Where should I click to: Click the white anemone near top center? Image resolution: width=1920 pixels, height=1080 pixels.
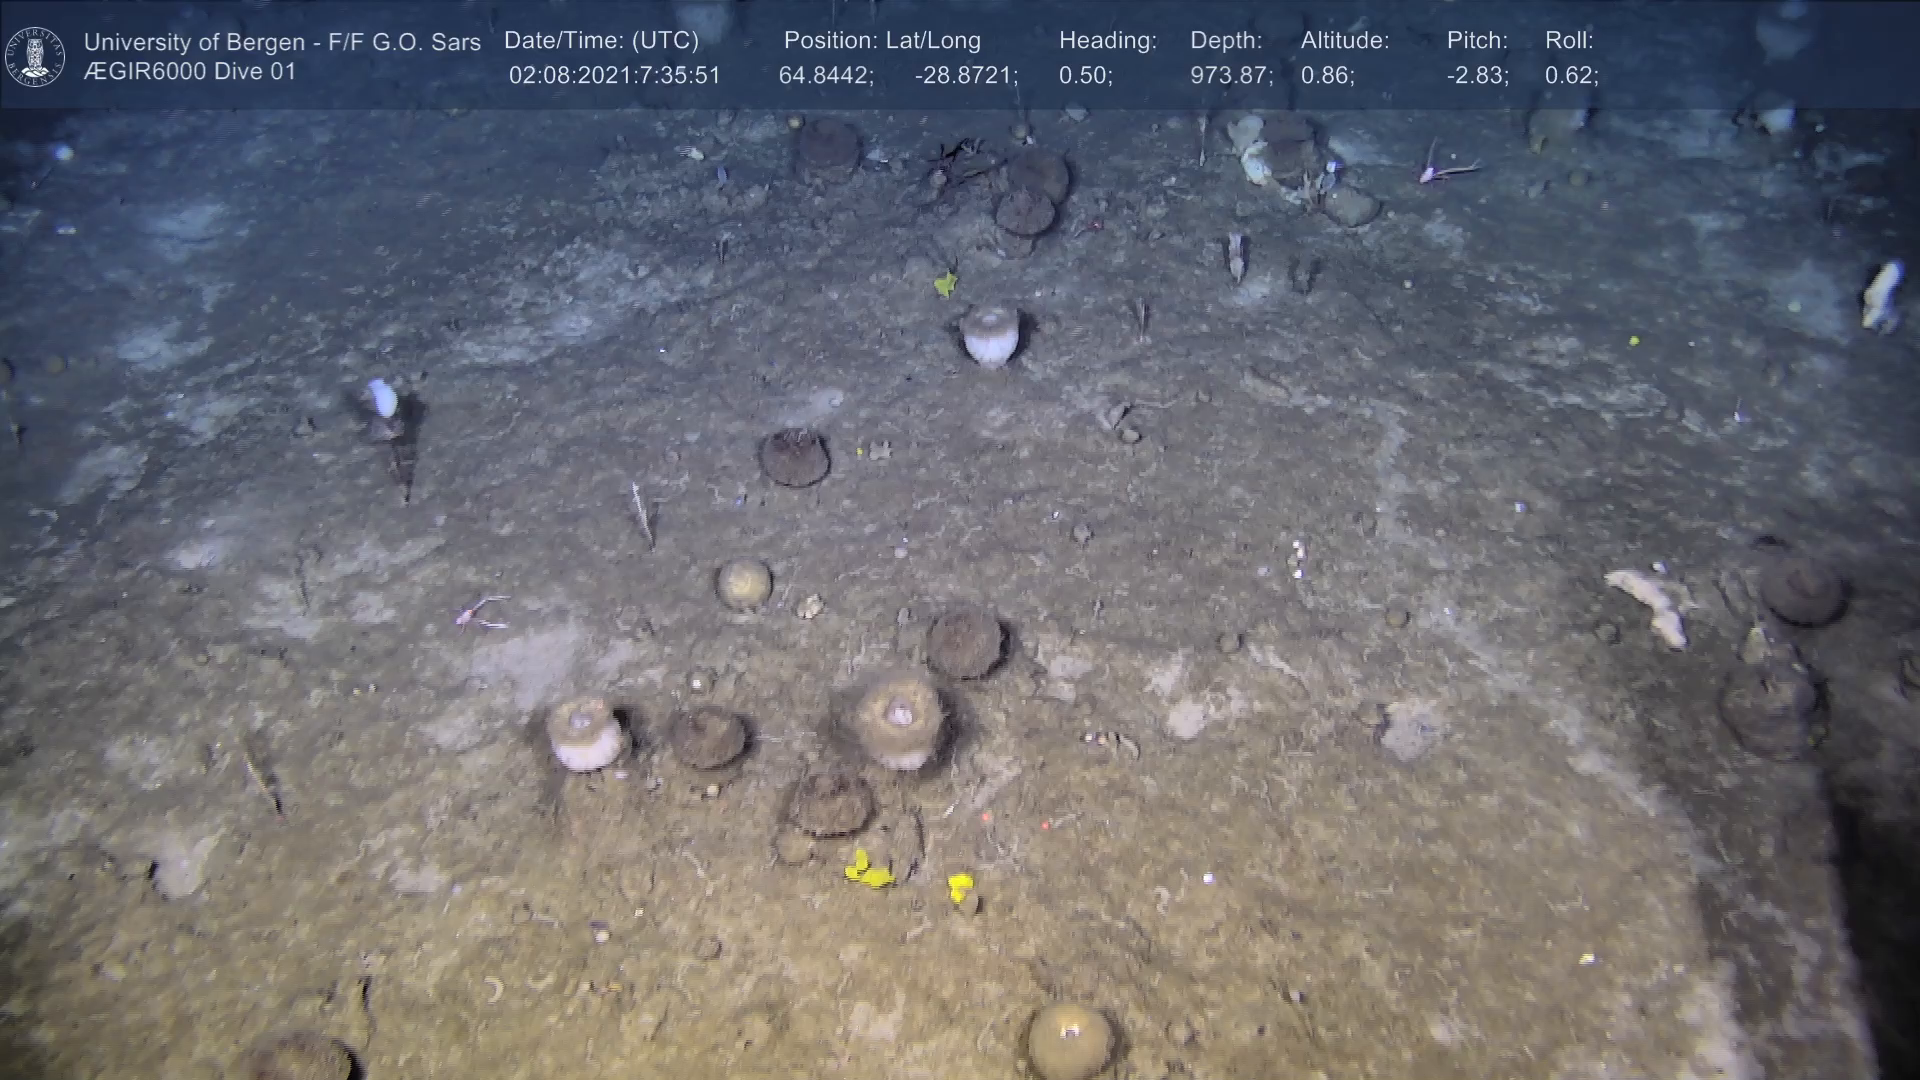pos(990,334)
